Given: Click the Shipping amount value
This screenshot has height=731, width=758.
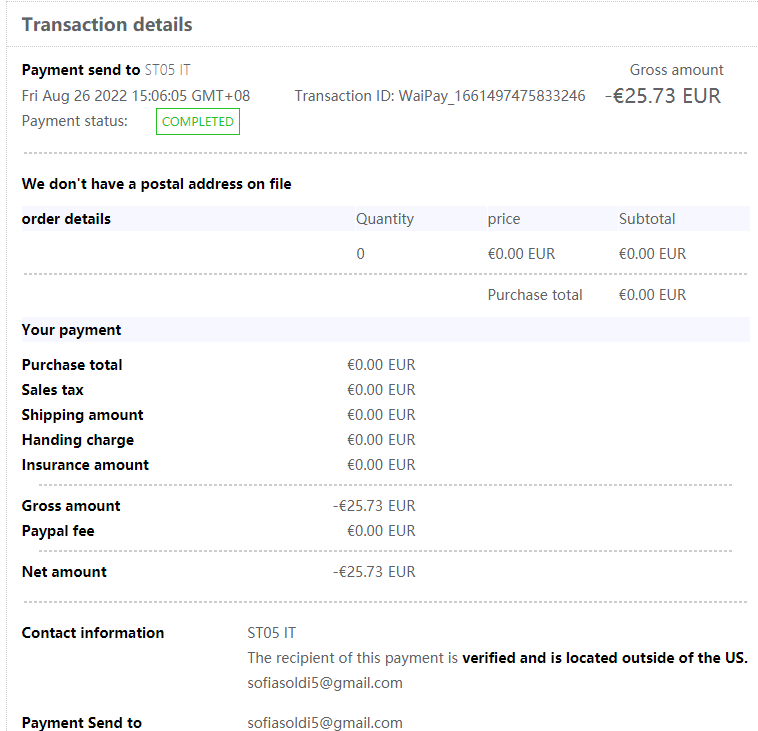Looking at the screenshot, I should pyautogui.click(x=381, y=414).
